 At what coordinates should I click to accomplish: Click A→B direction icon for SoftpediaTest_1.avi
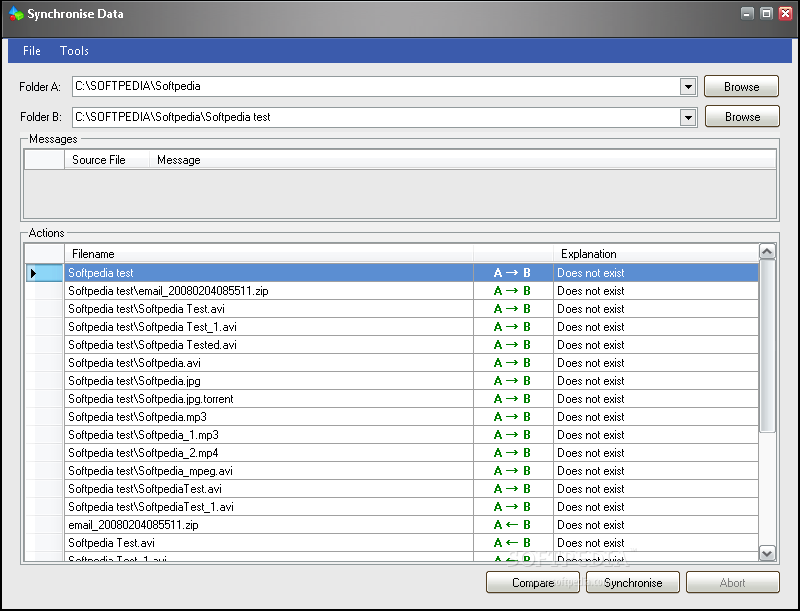[512, 507]
